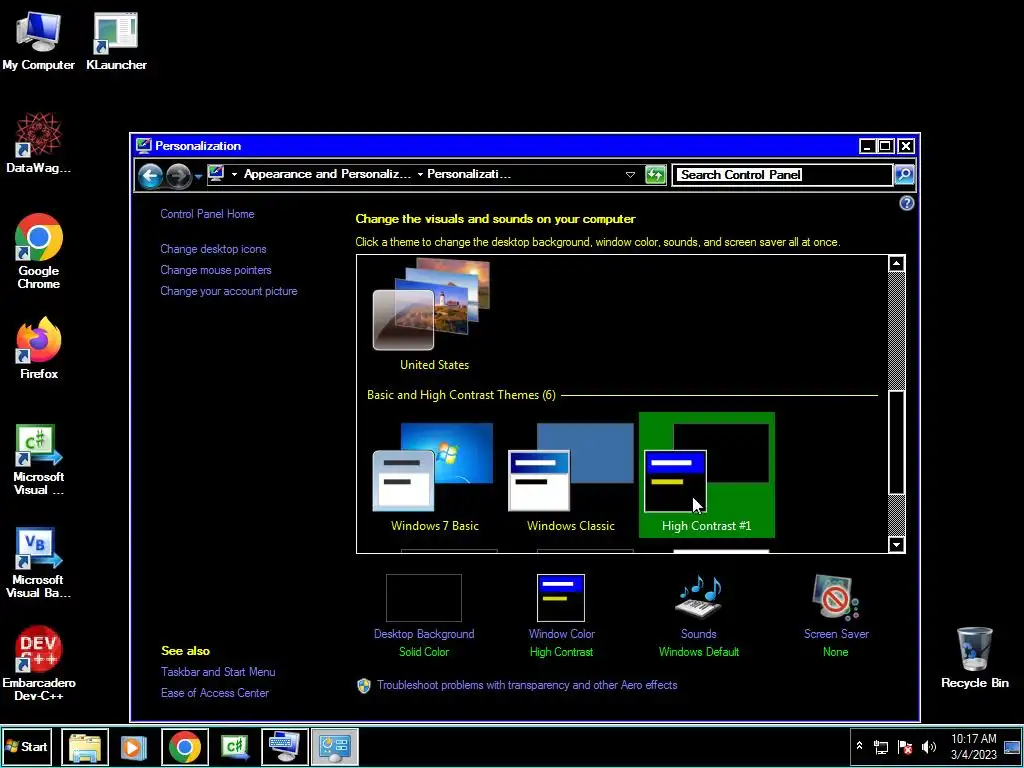Open the Sounds settings icon
This screenshot has width=1024, height=768.
698,598
